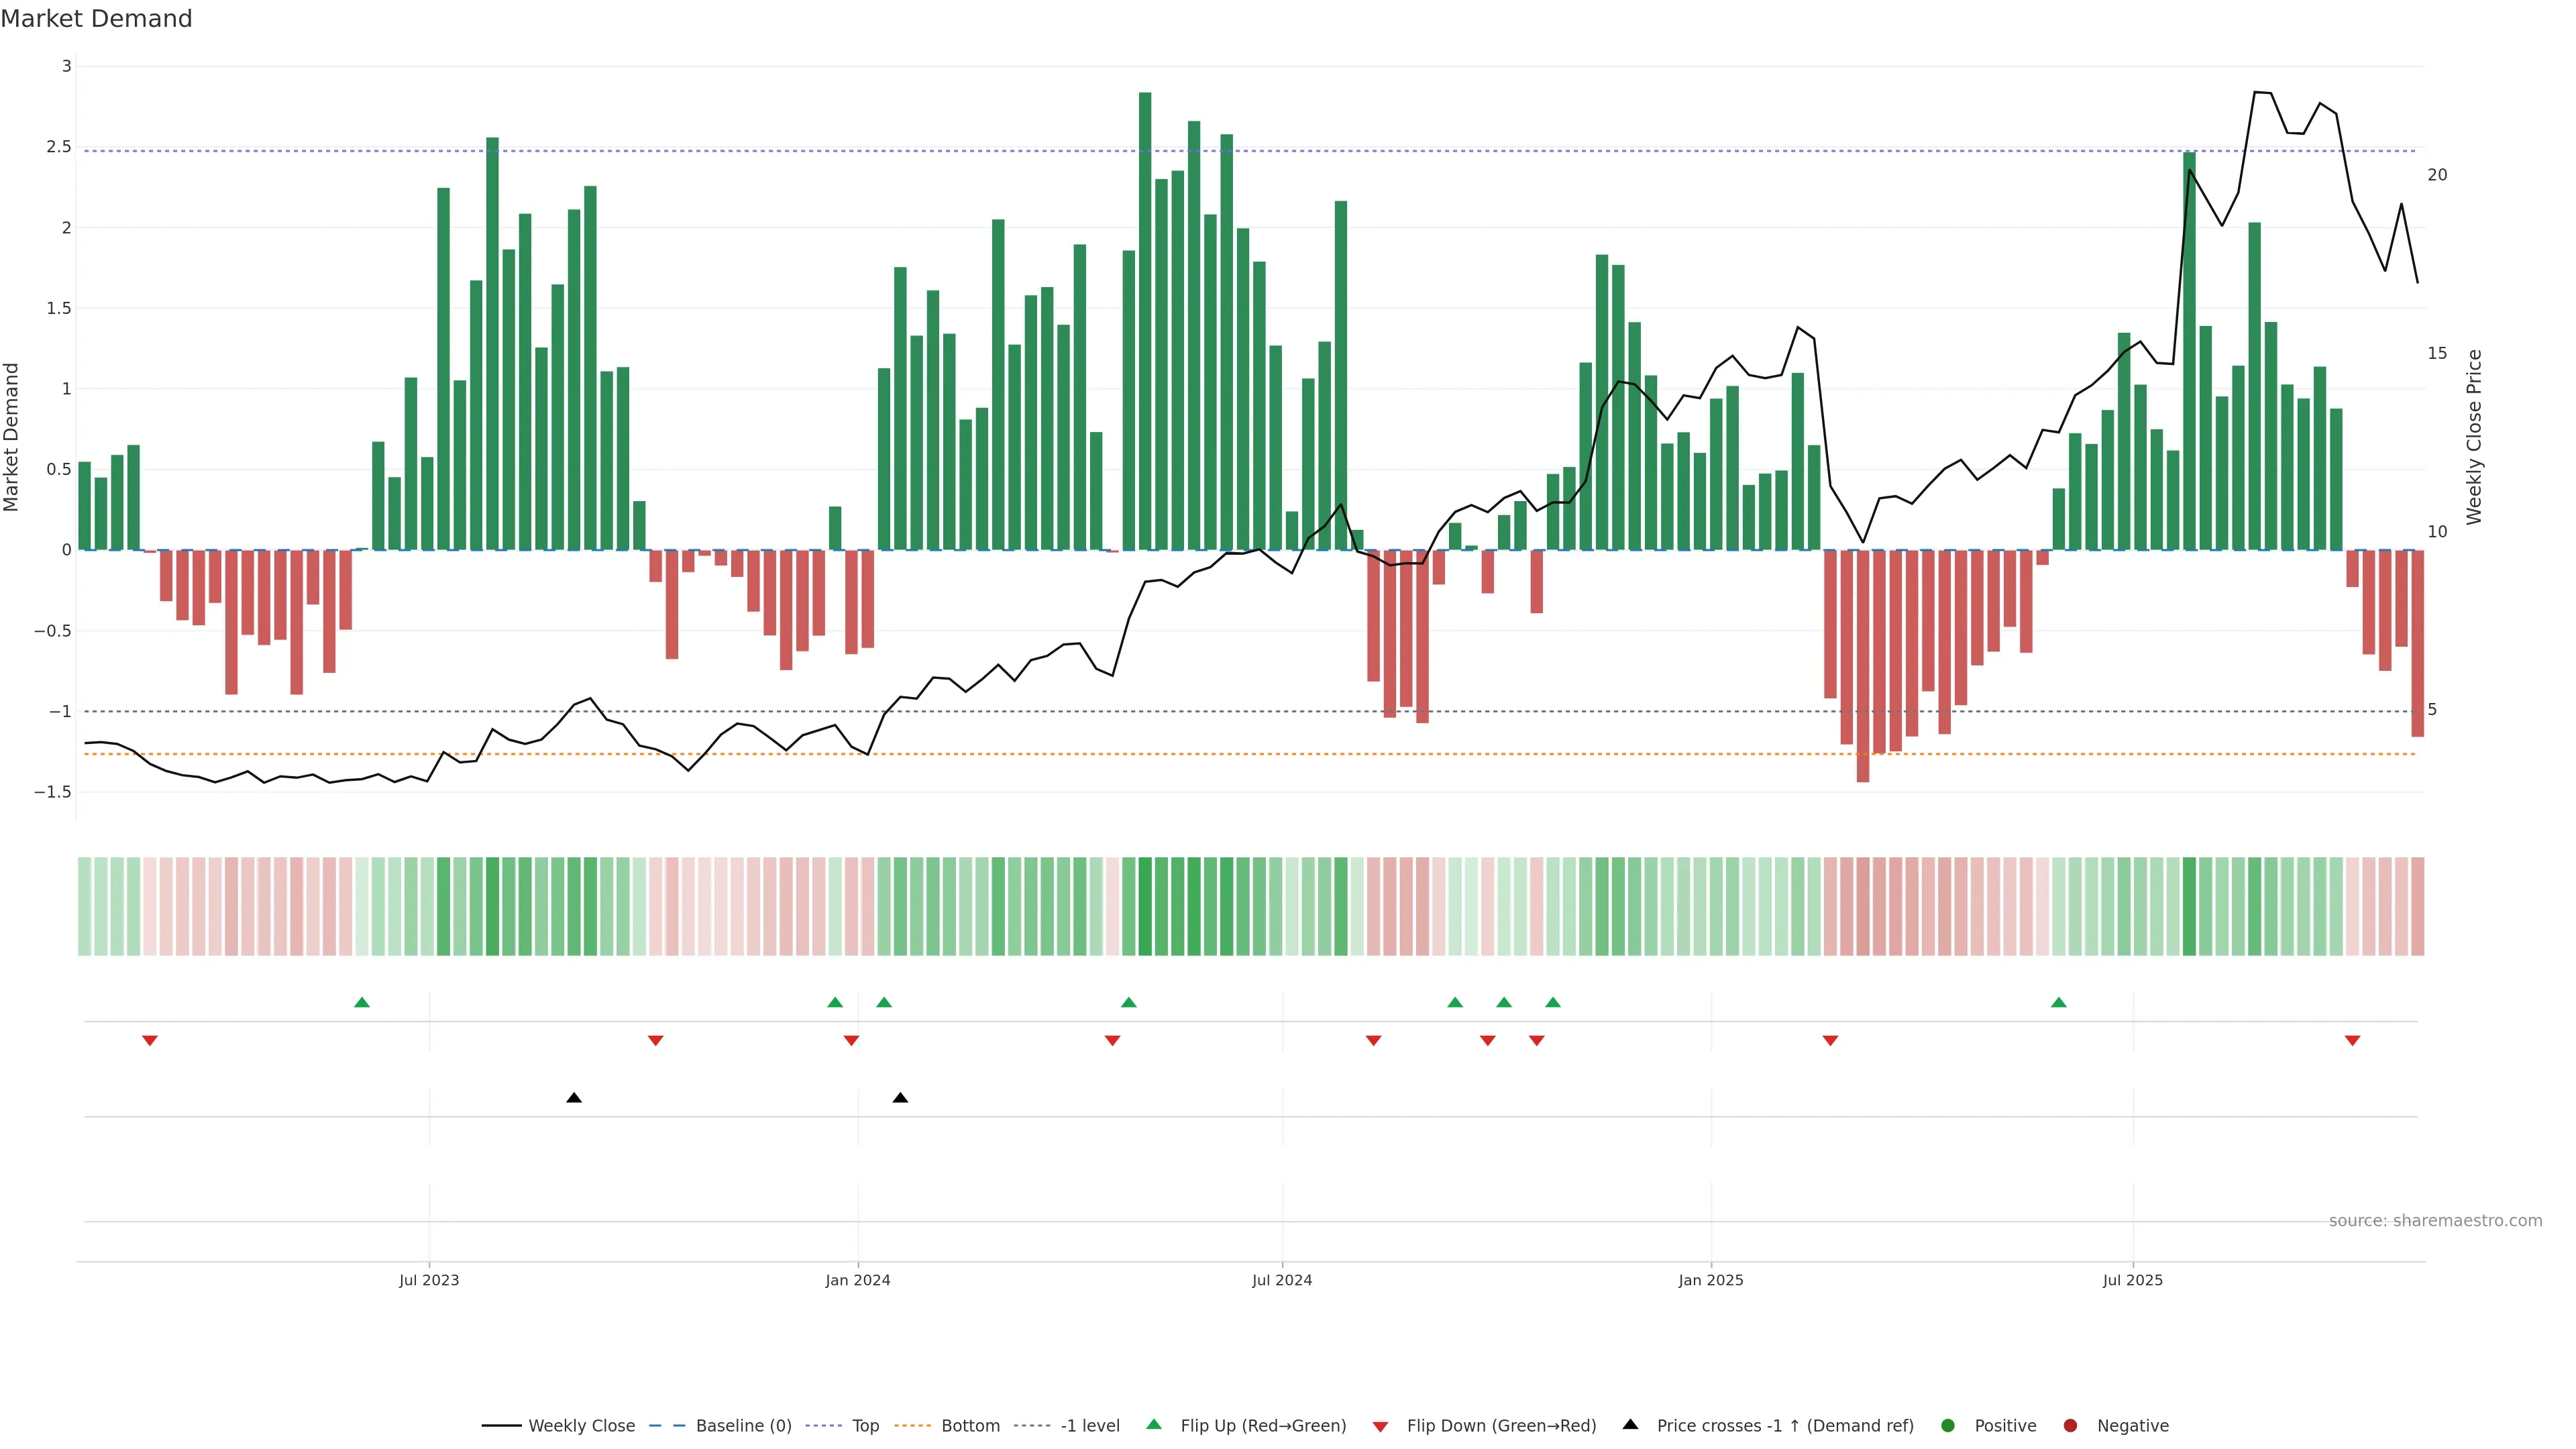Image resolution: width=2576 pixels, height=1449 pixels.
Task: Click the green Flip Up triangle legend icon
Action: tap(1154, 1424)
